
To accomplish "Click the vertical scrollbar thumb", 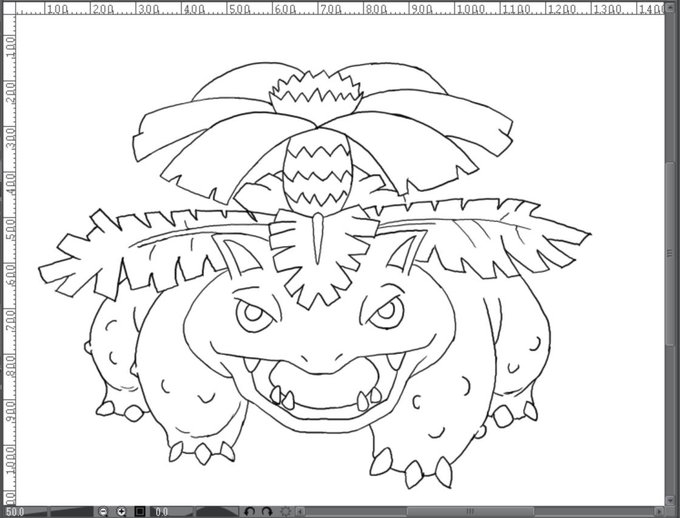I will (670, 254).
